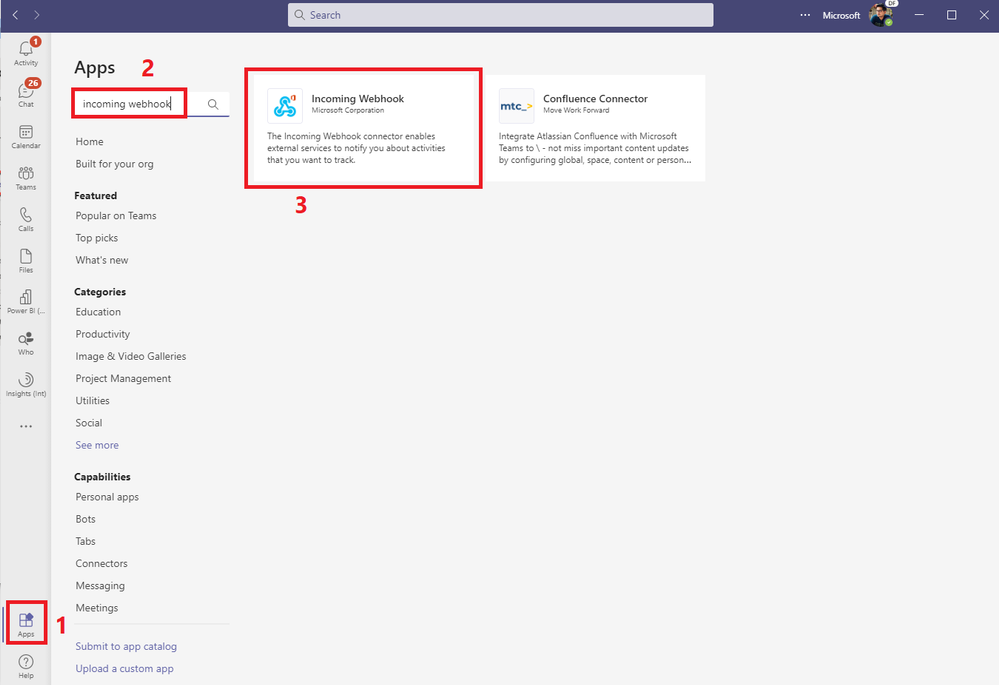Focus the top Search bar
The image size is (999, 685).
pyautogui.click(x=500, y=15)
